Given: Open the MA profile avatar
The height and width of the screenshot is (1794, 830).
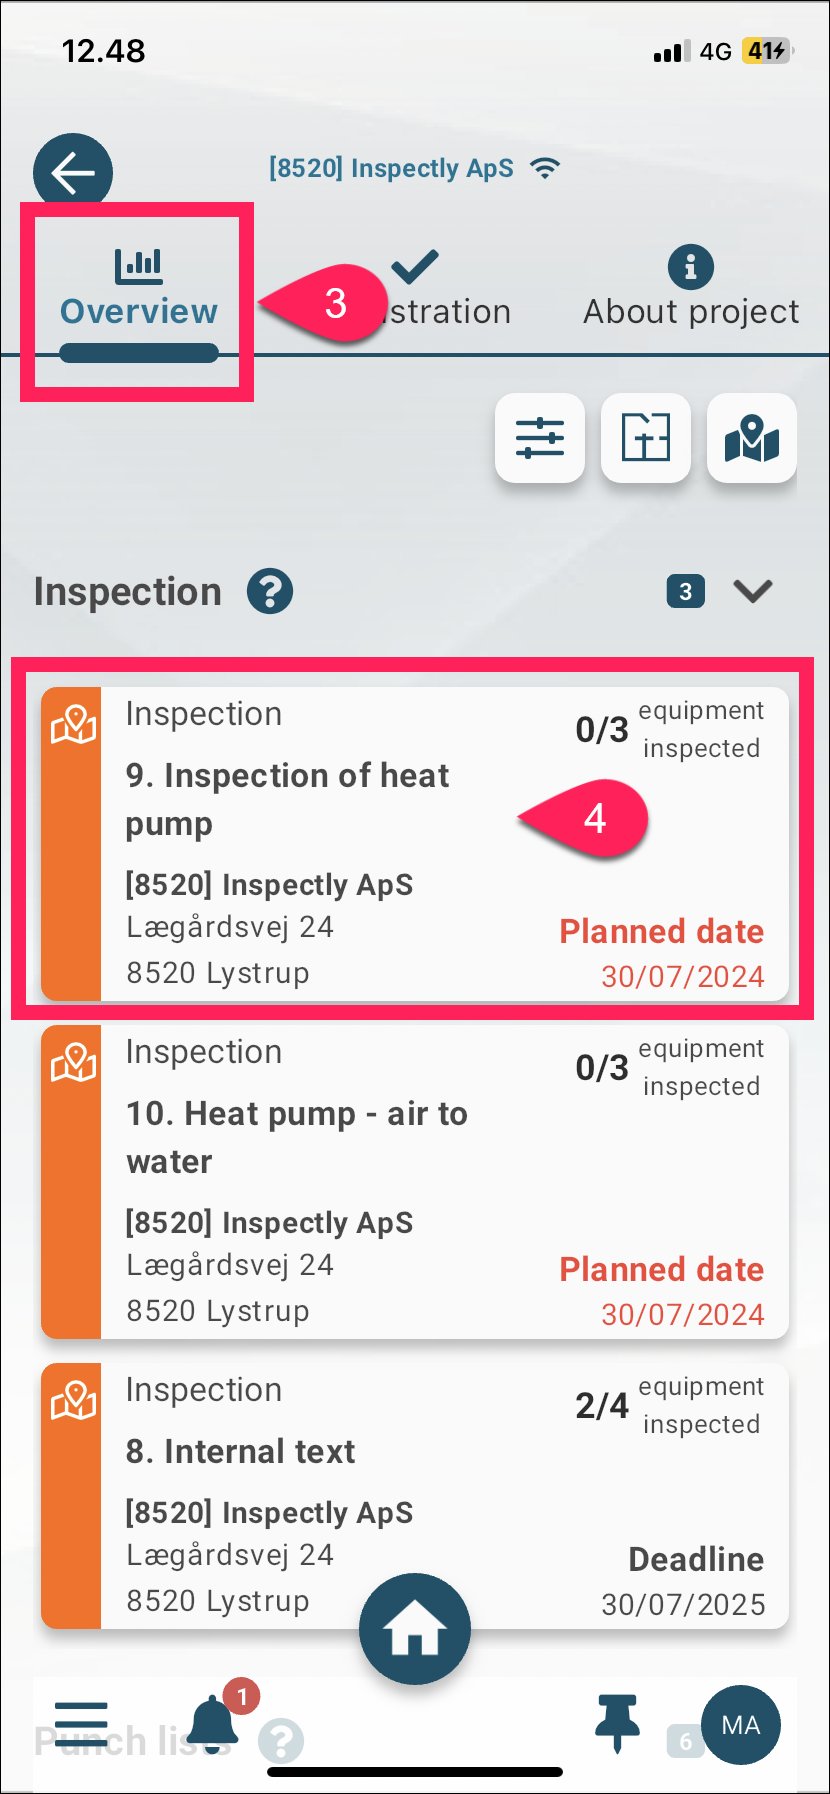Looking at the screenshot, I should click(741, 1725).
